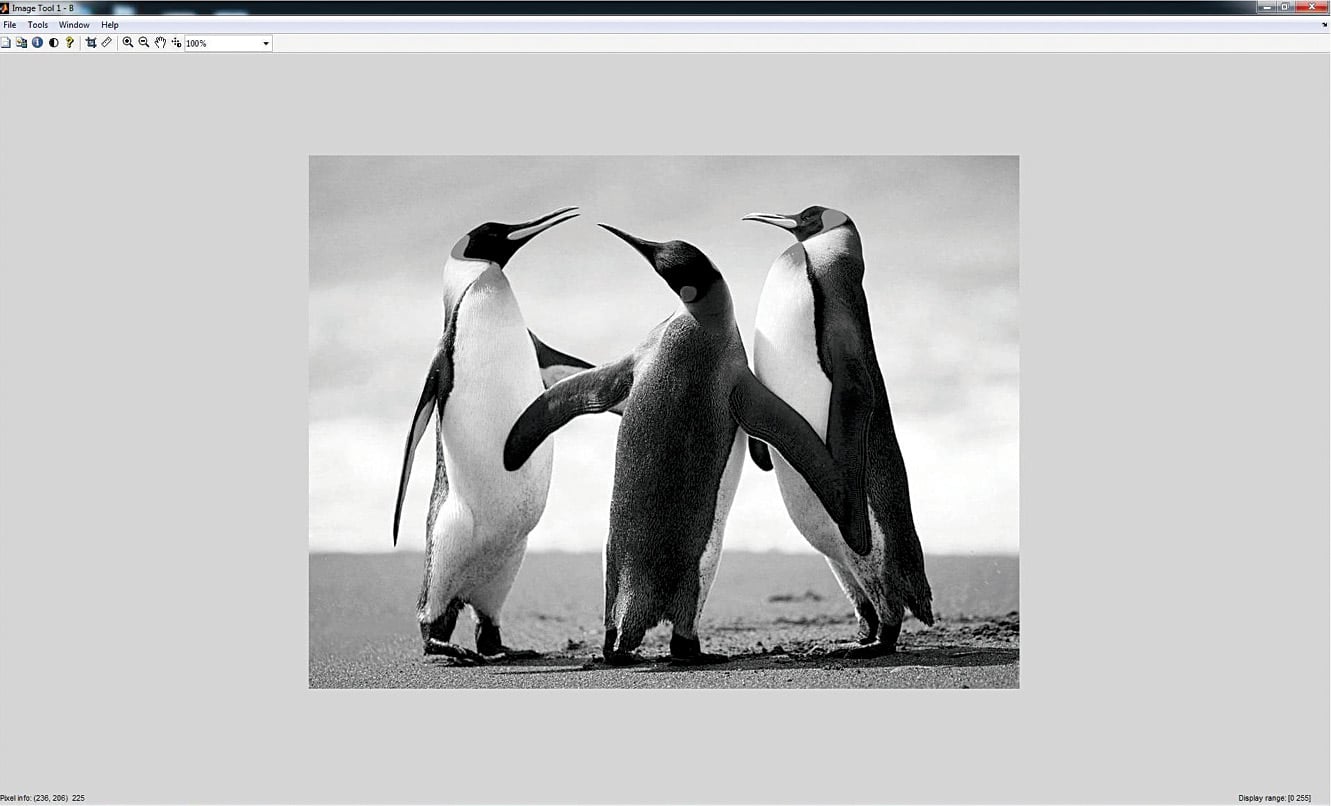Toggle the Pan hand tool
Screen dimensions: 1331x806
pyautogui.click(x=160, y=42)
